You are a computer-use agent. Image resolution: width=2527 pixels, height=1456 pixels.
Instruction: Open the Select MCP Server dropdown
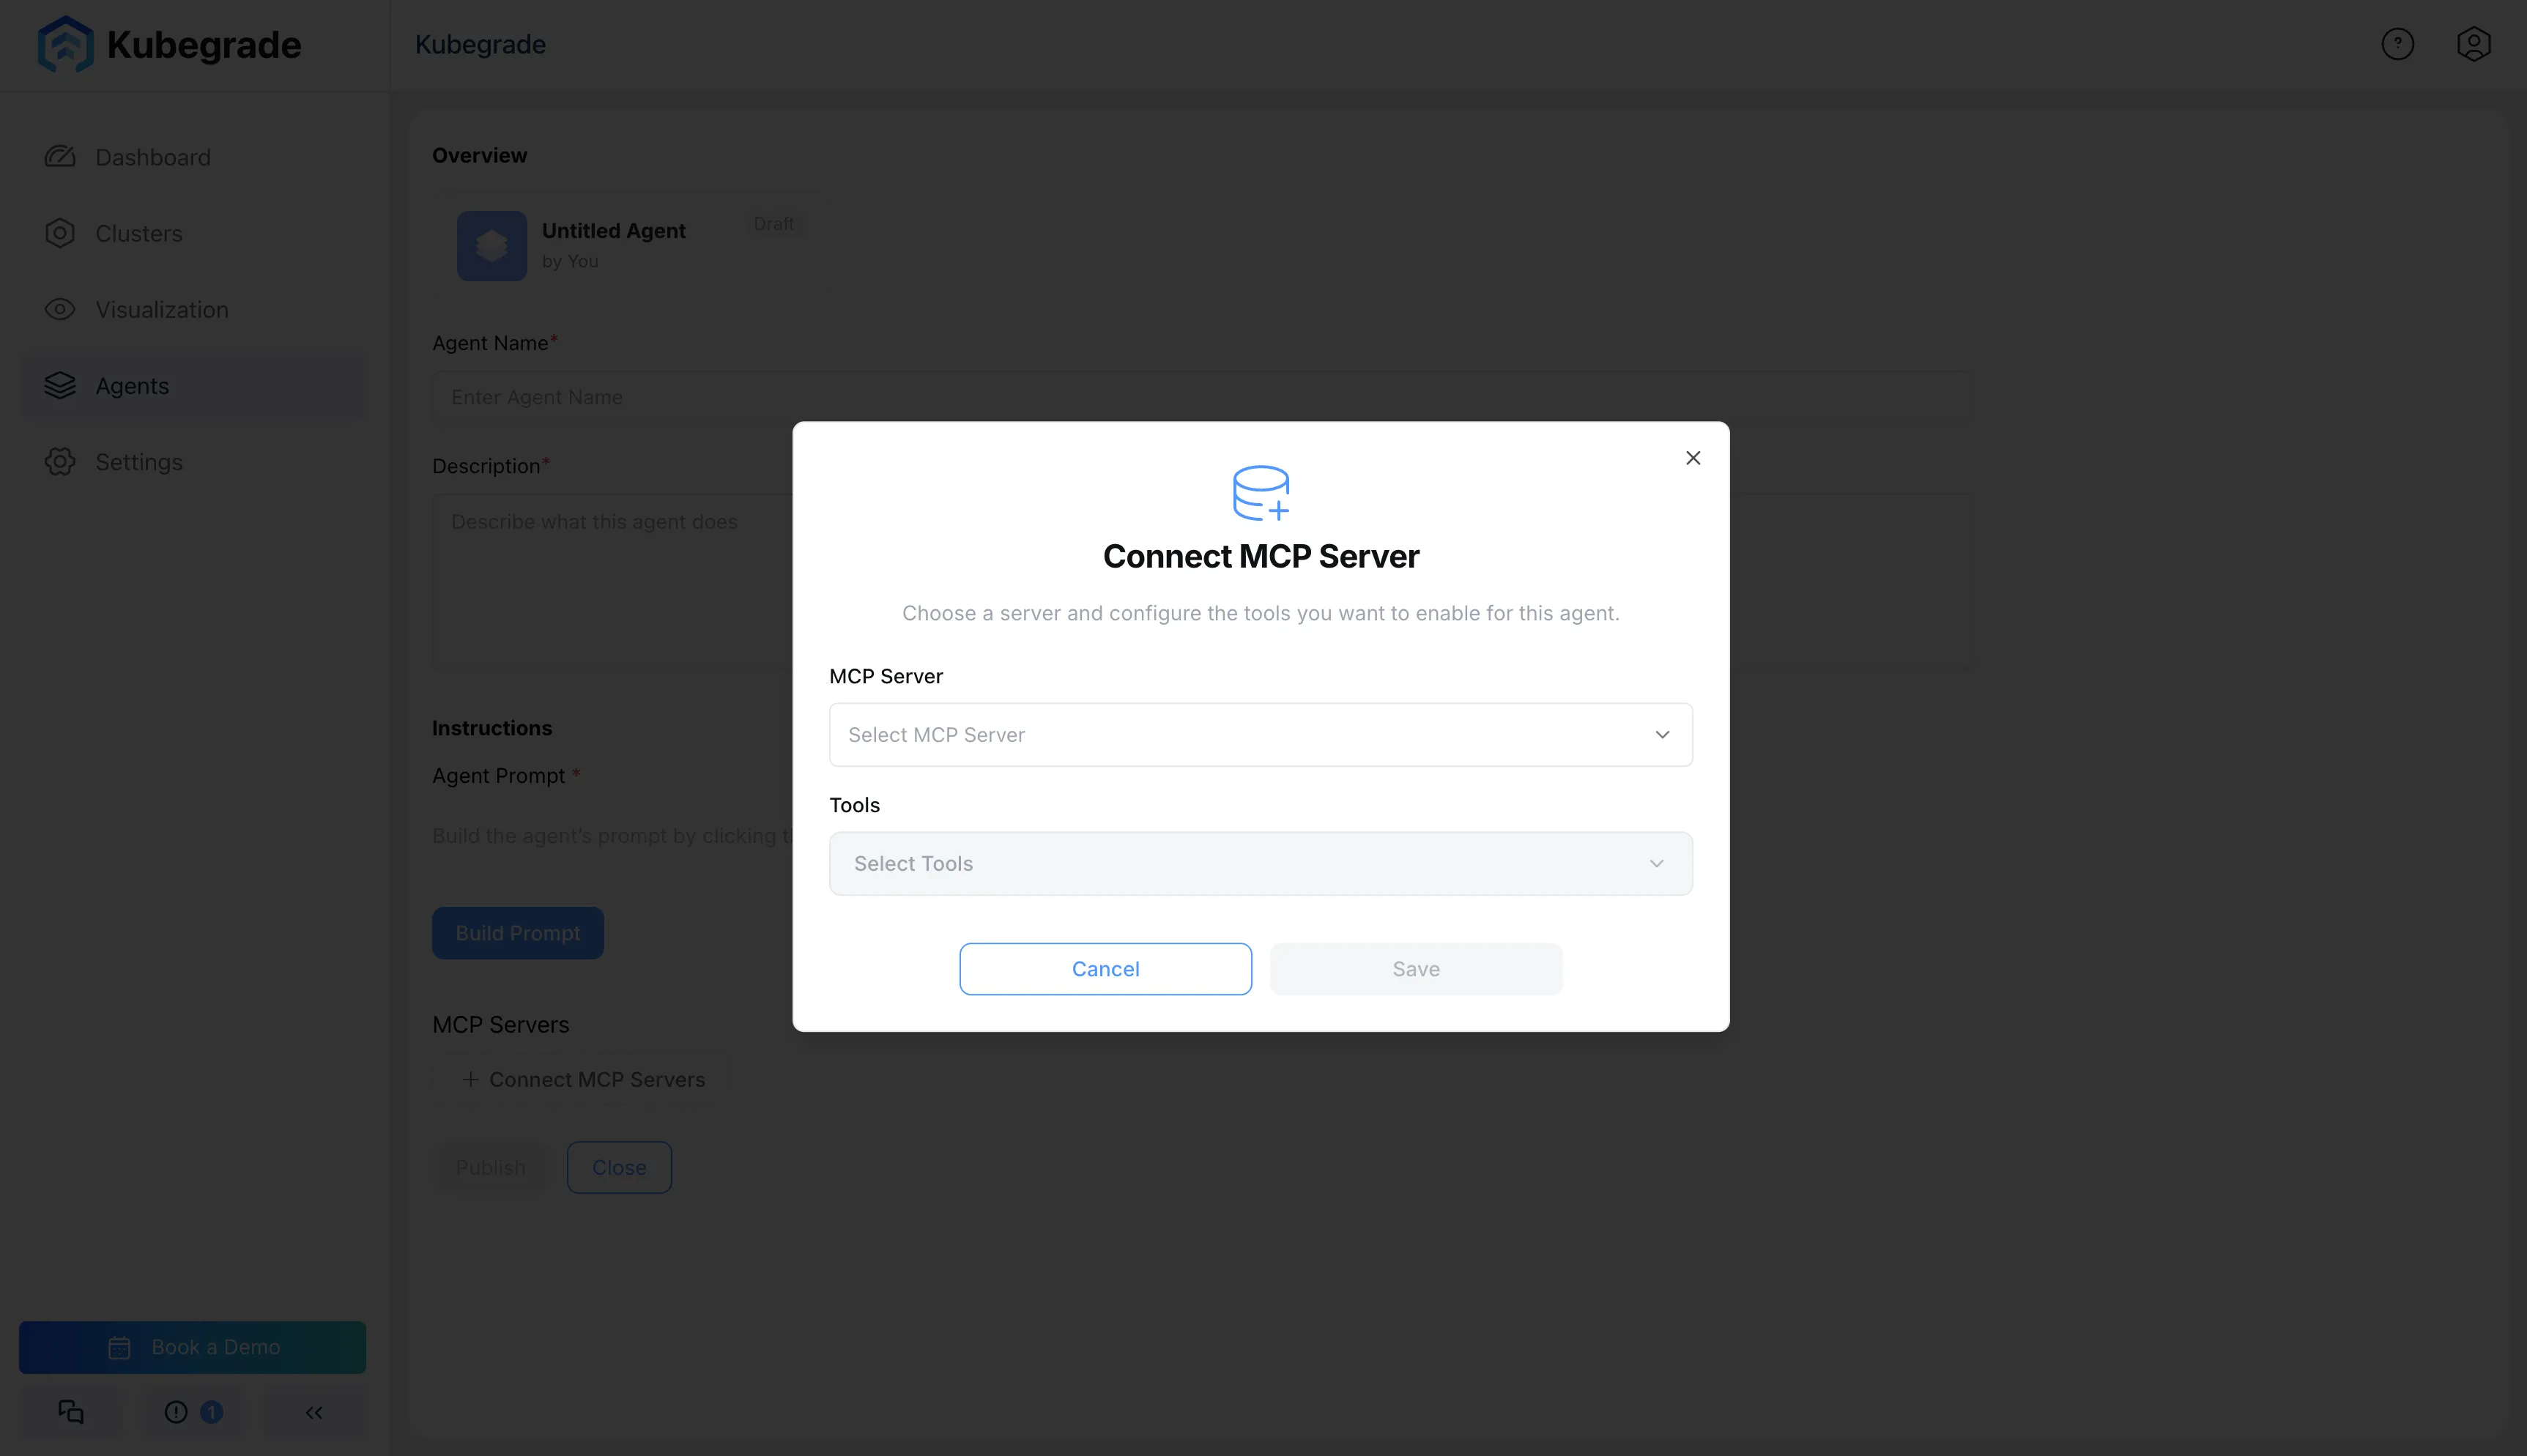tap(1260, 734)
